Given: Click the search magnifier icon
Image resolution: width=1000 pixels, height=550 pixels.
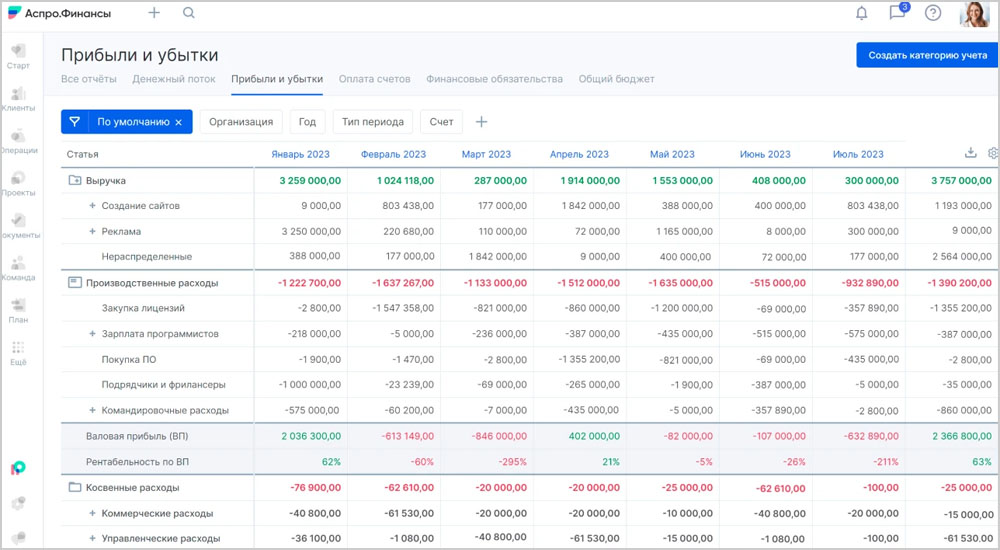Looking at the screenshot, I should pos(189,13).
